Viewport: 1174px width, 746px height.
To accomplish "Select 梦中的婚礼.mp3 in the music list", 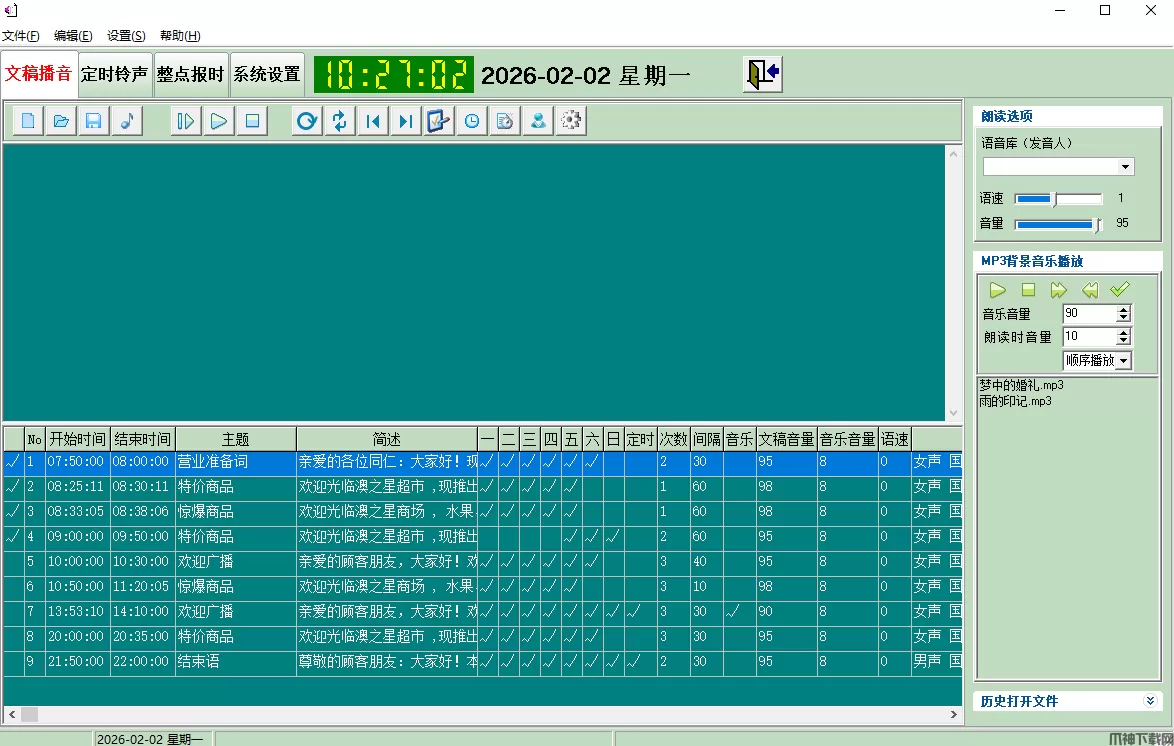I will click(1021, 385).
